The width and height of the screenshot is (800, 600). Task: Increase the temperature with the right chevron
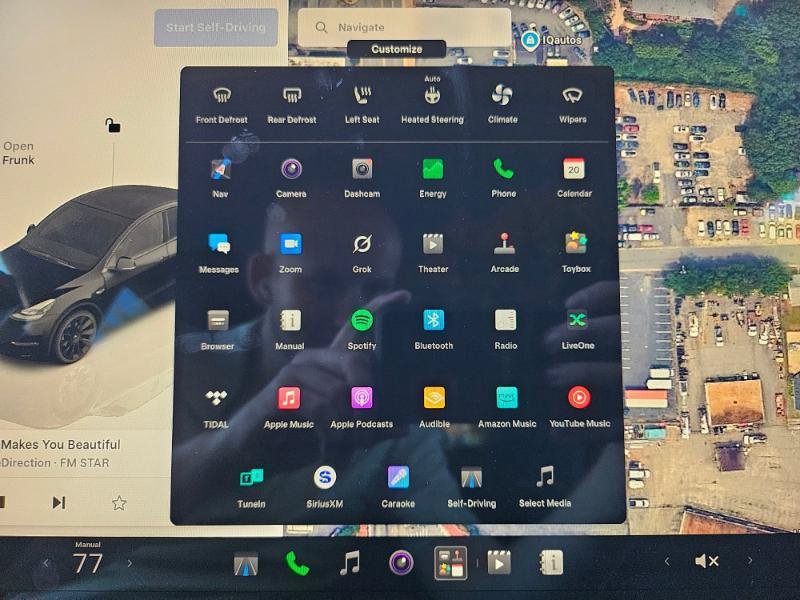[x=130, y=563]
